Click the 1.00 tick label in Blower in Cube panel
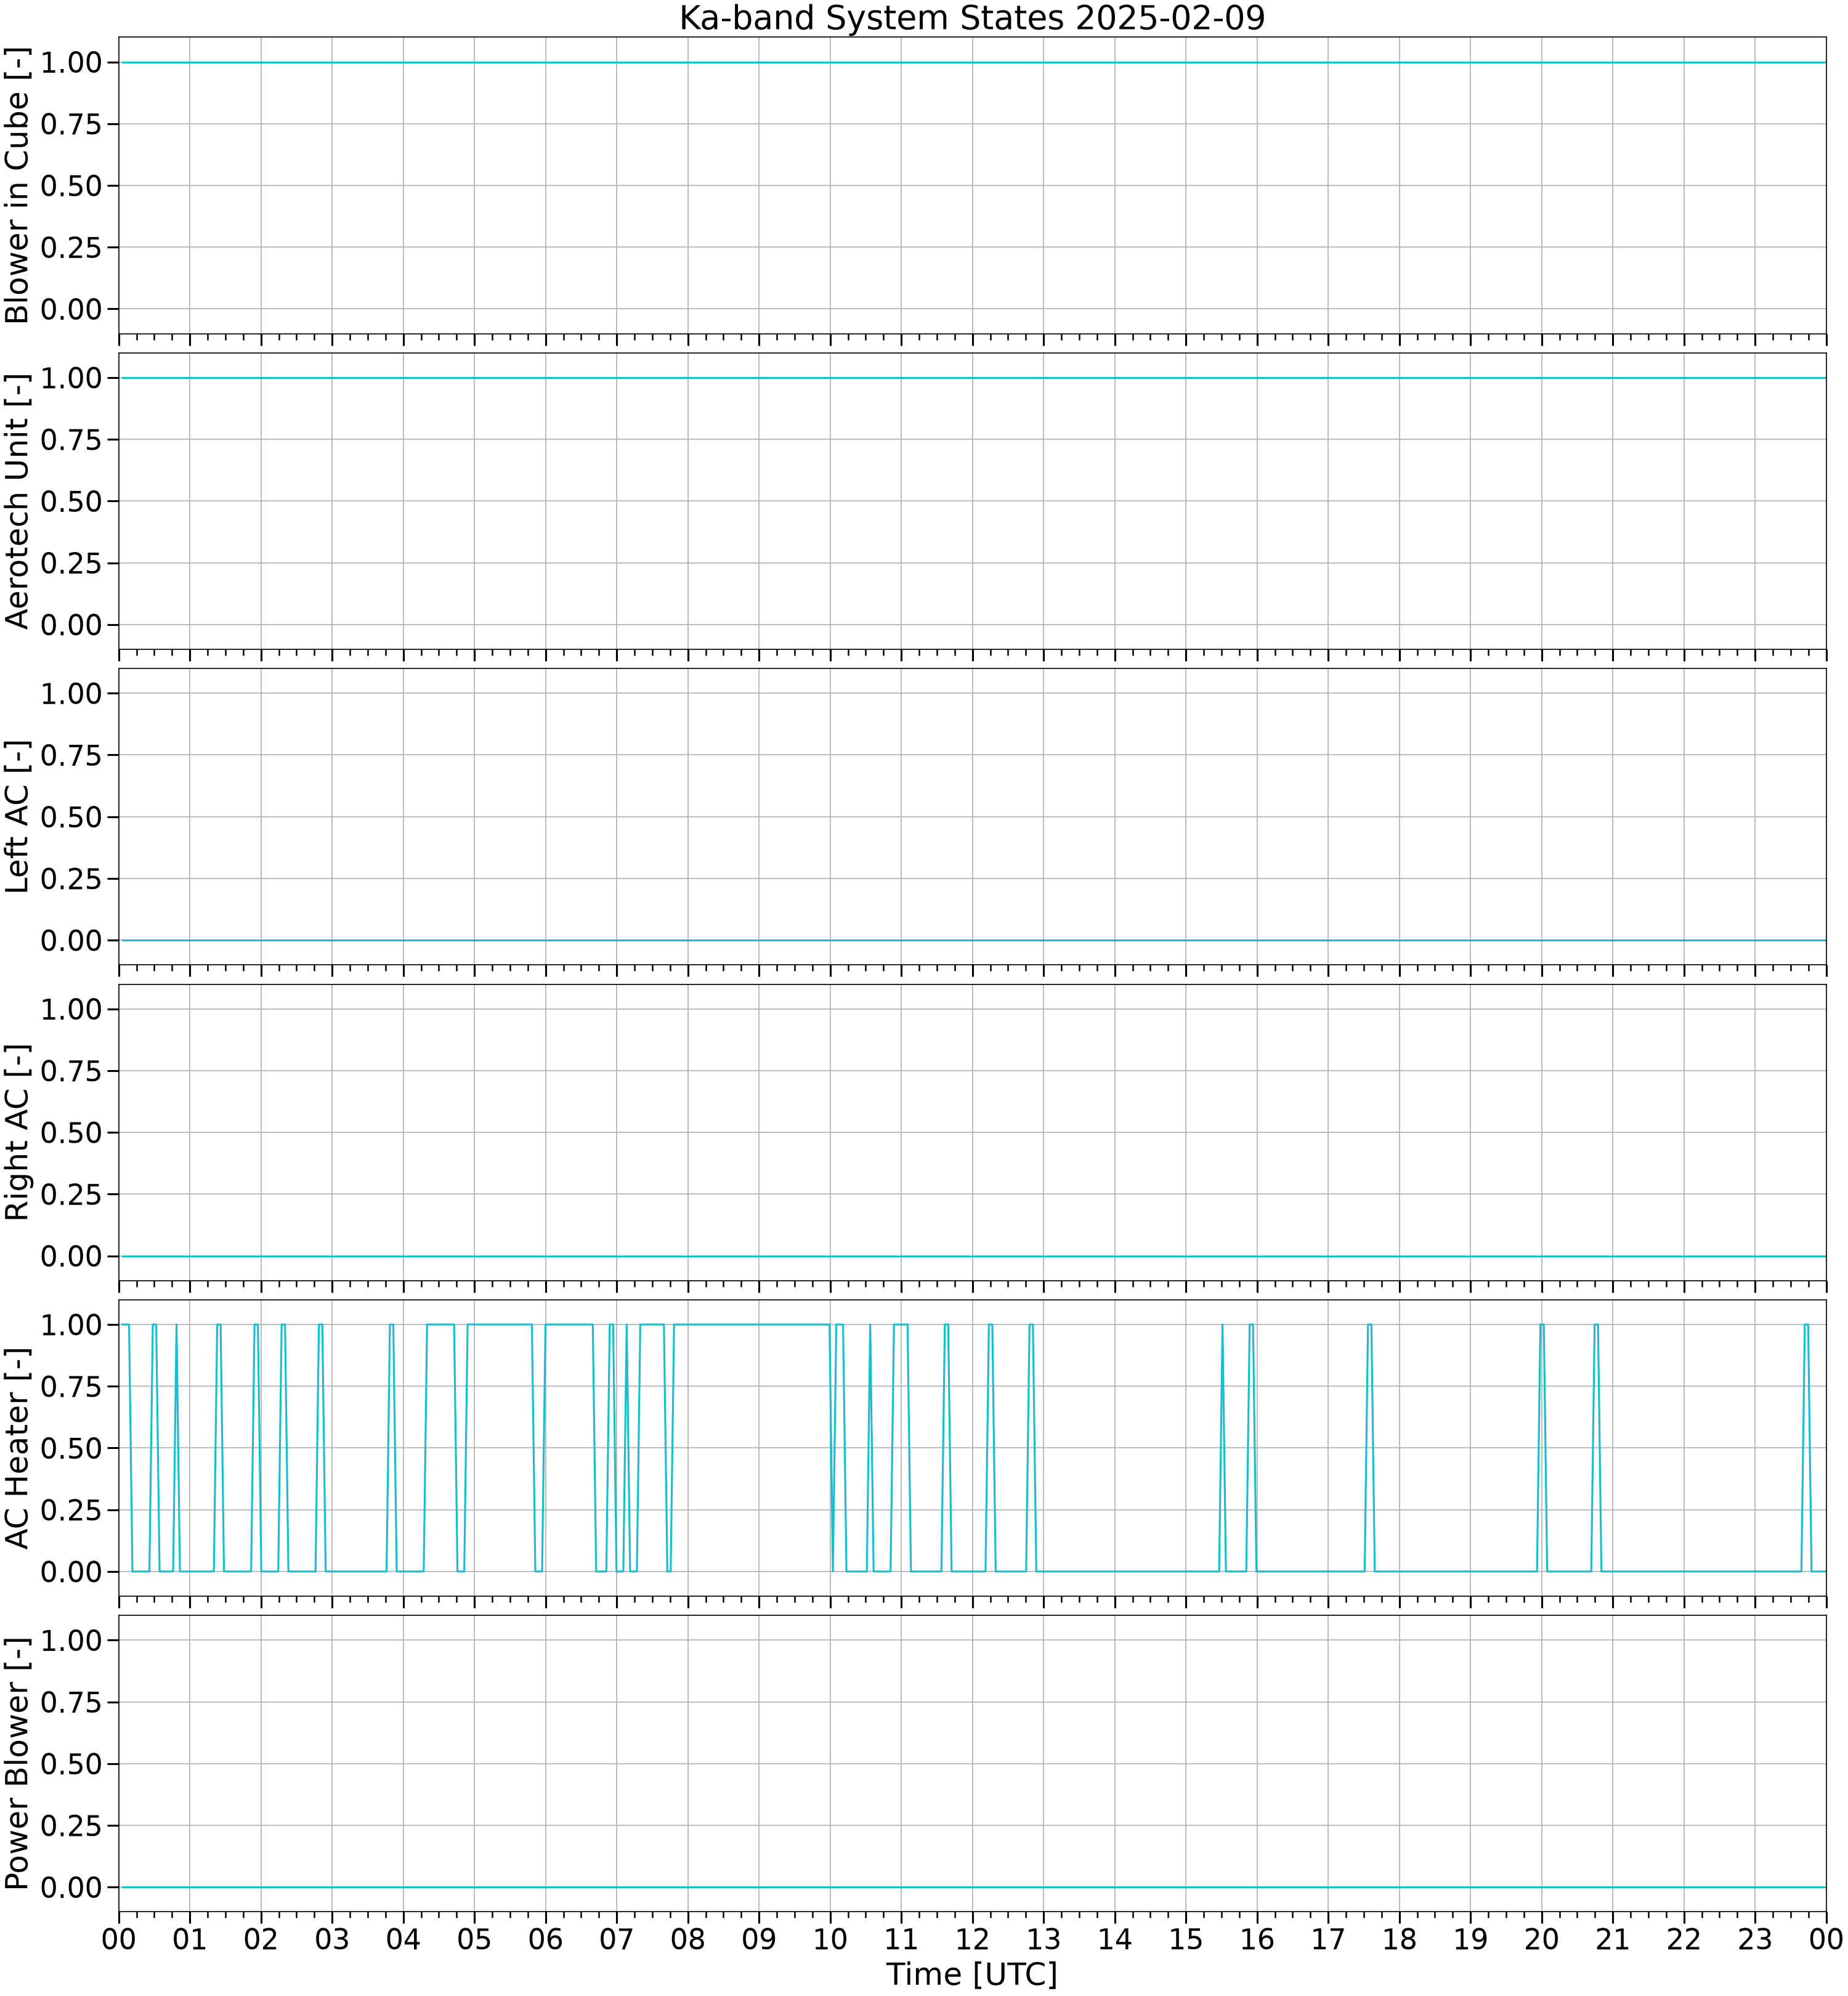The height and width of the screenshot is (1996, 1848). click(x=72, y=62)
